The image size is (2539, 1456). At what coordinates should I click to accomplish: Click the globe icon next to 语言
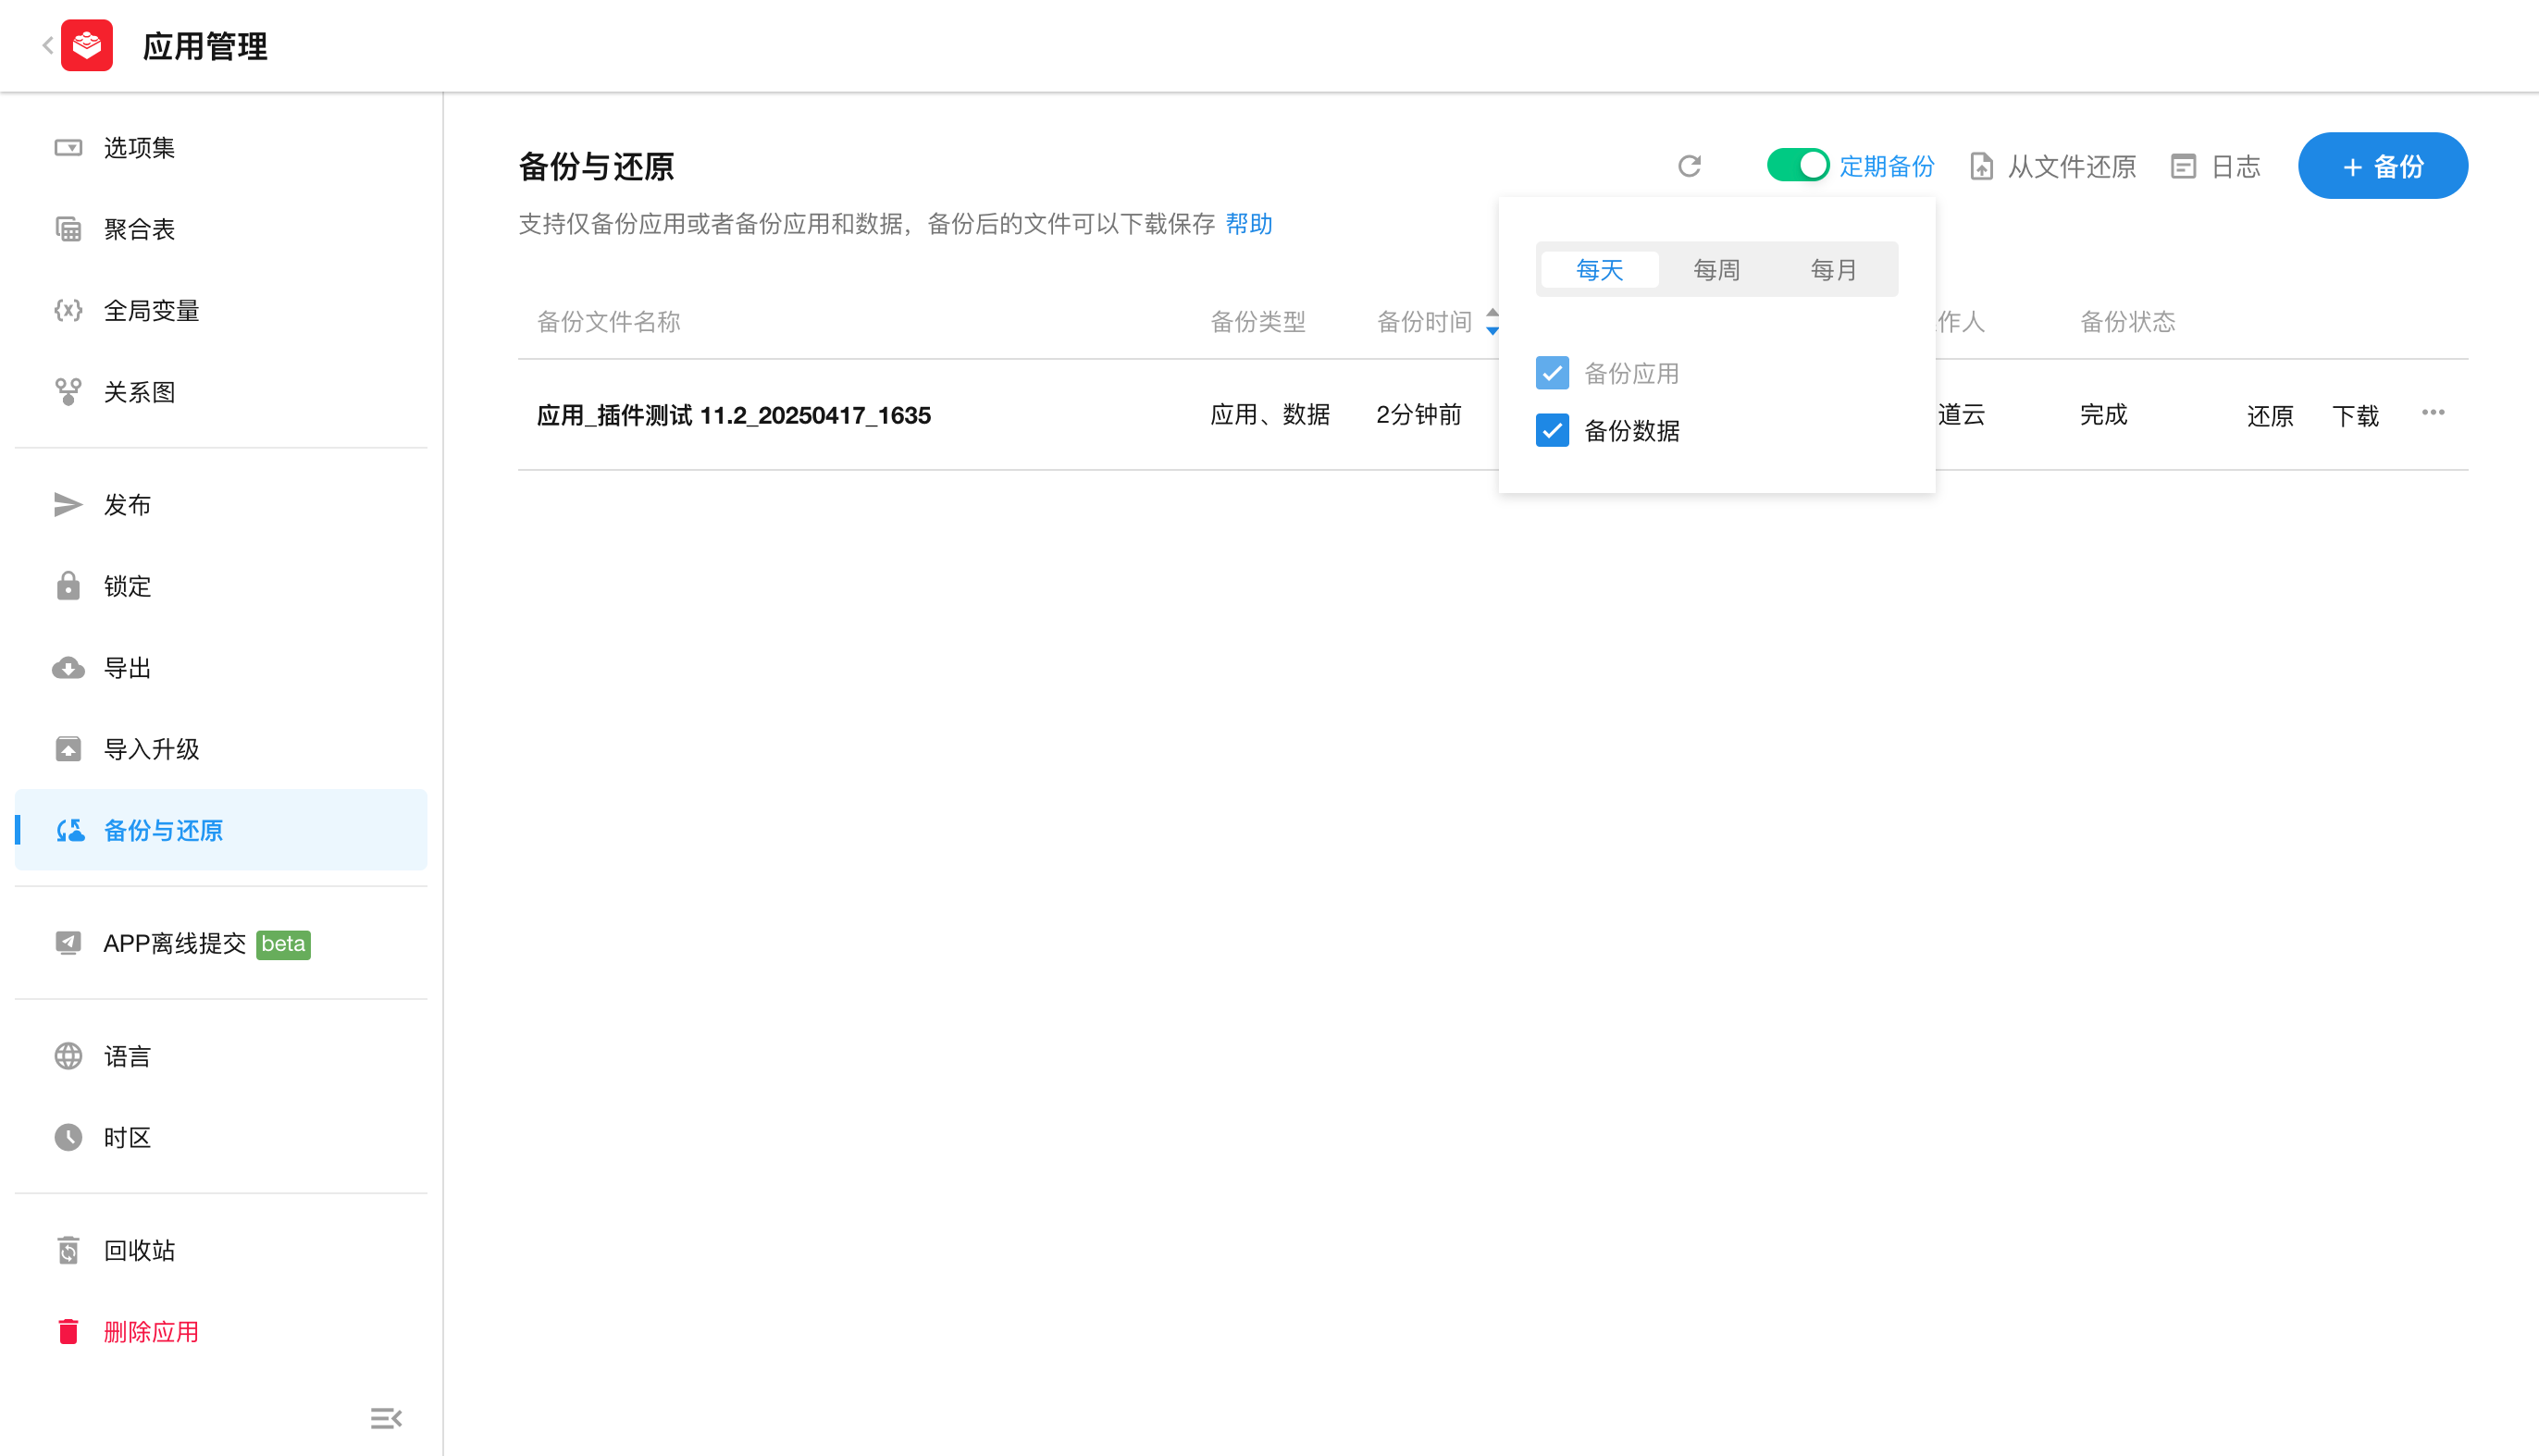pyautogui.click(x=68, y=1056)
